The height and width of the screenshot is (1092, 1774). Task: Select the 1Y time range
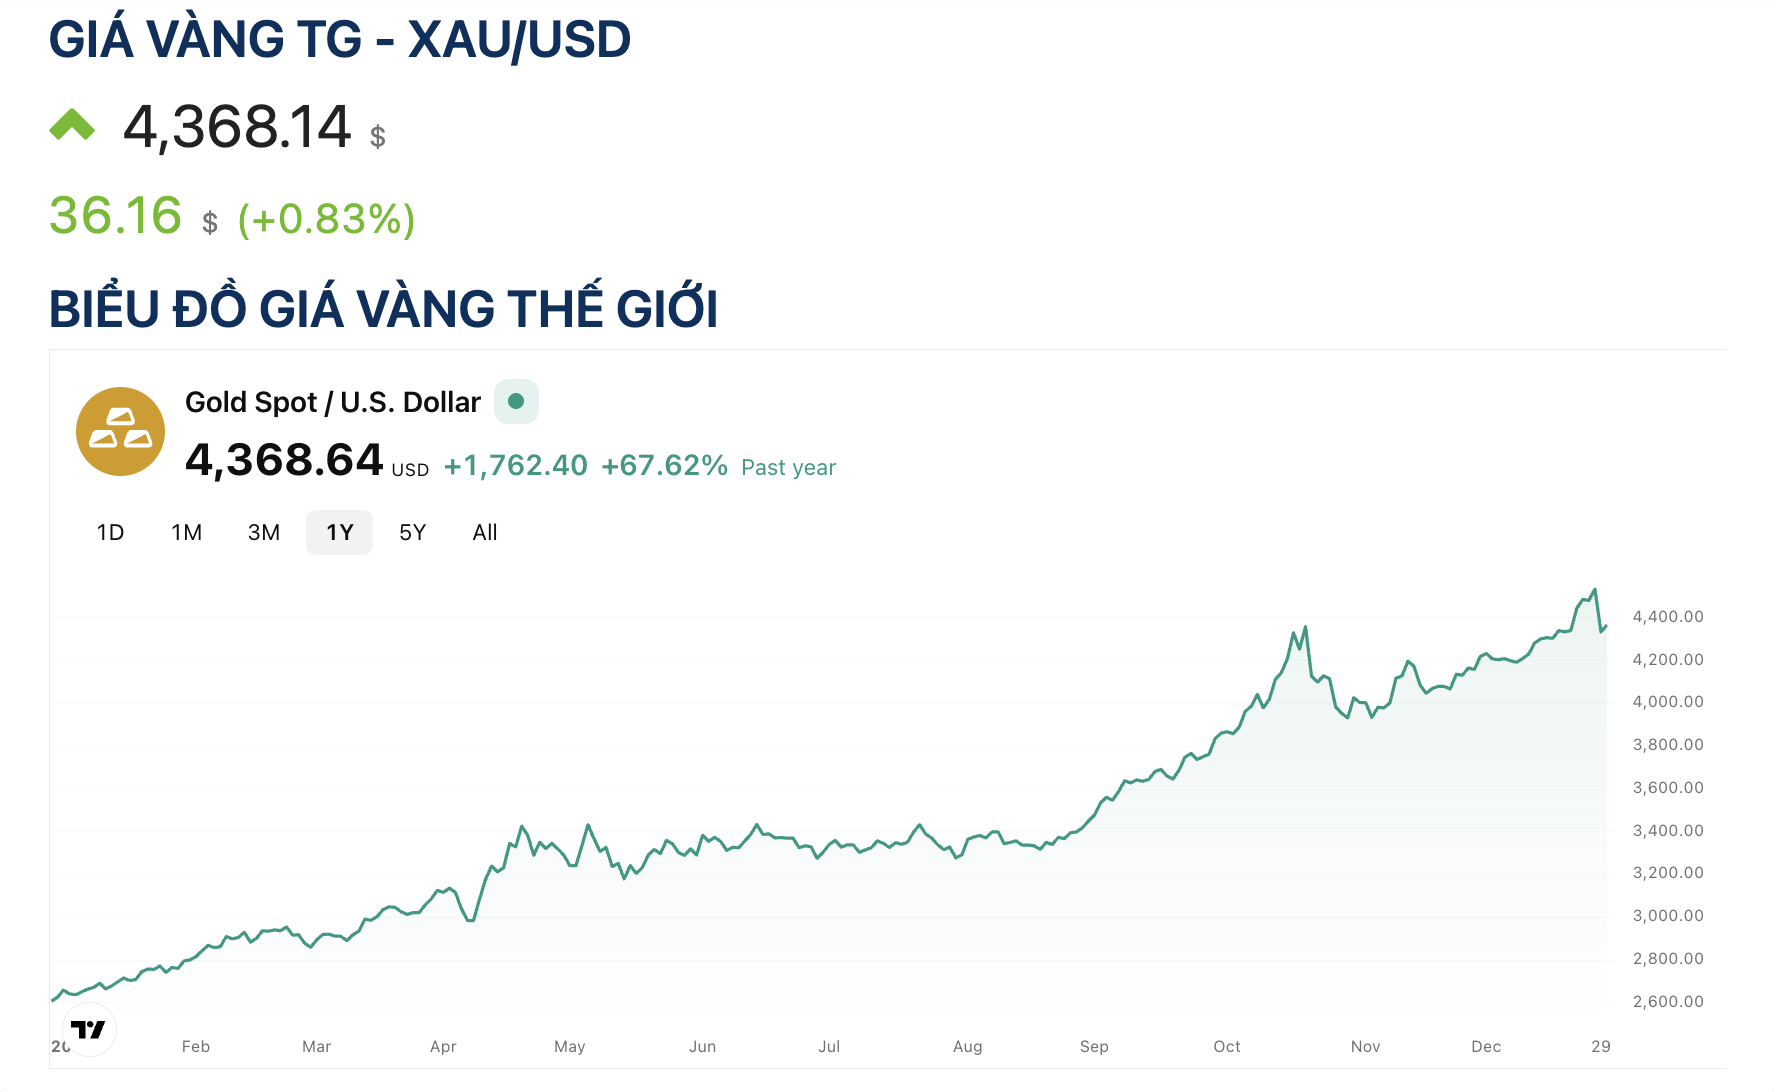pyautogui.click(x=339, y=532)
